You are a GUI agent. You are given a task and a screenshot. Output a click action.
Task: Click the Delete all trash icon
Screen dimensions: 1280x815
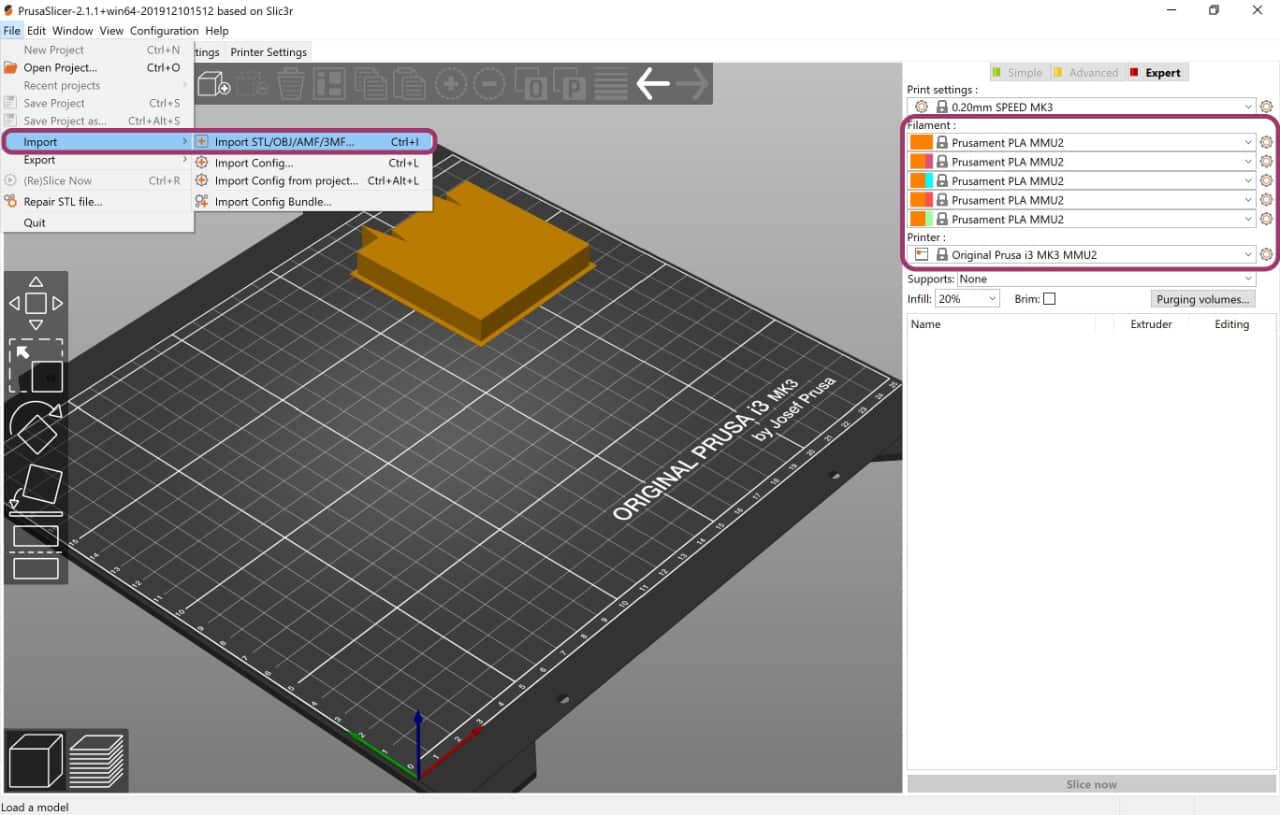291,85
